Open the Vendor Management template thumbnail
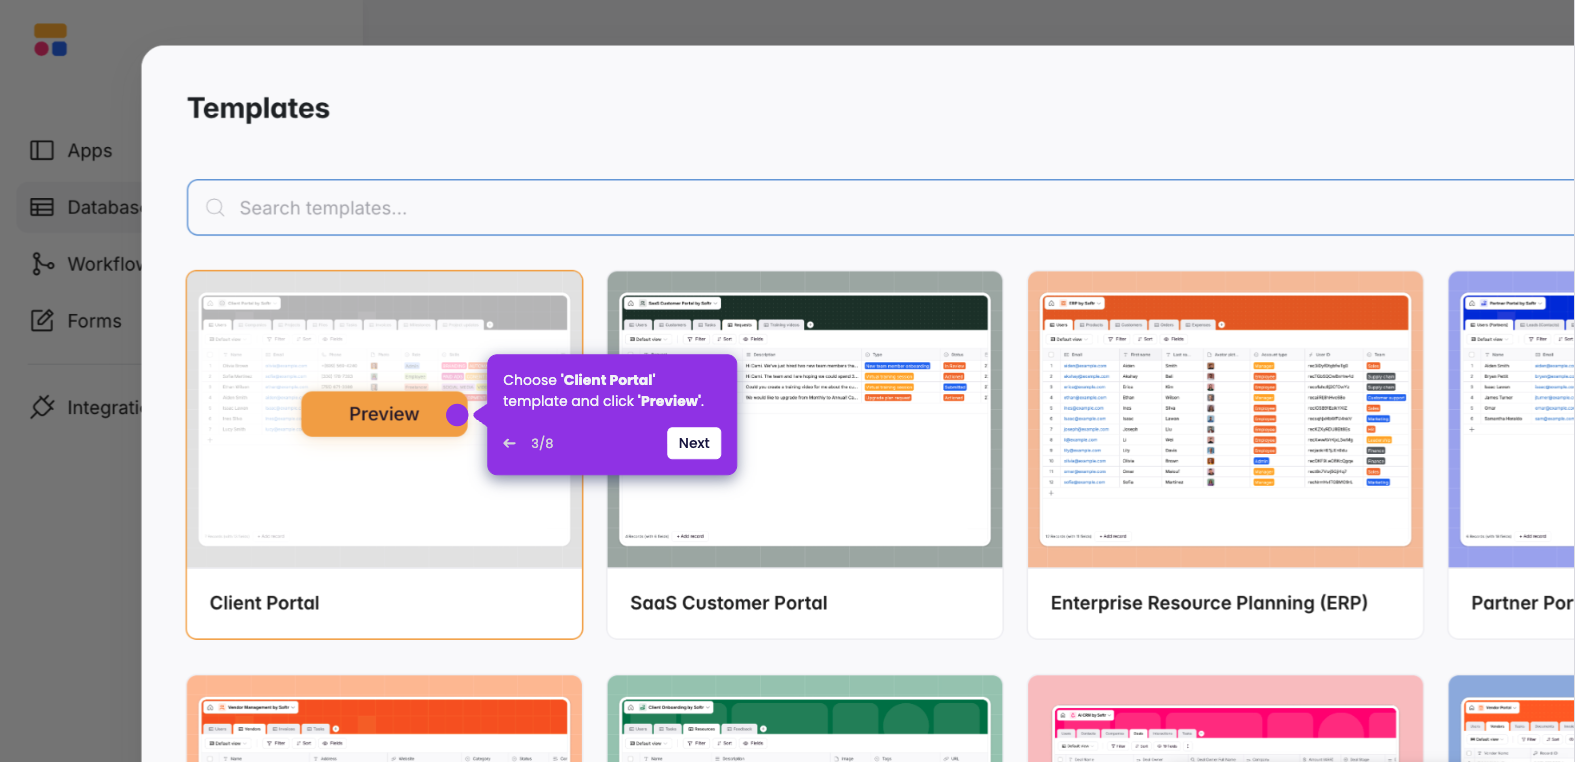Viewport: 1575px width, 762px height. [x=384, y=719]
